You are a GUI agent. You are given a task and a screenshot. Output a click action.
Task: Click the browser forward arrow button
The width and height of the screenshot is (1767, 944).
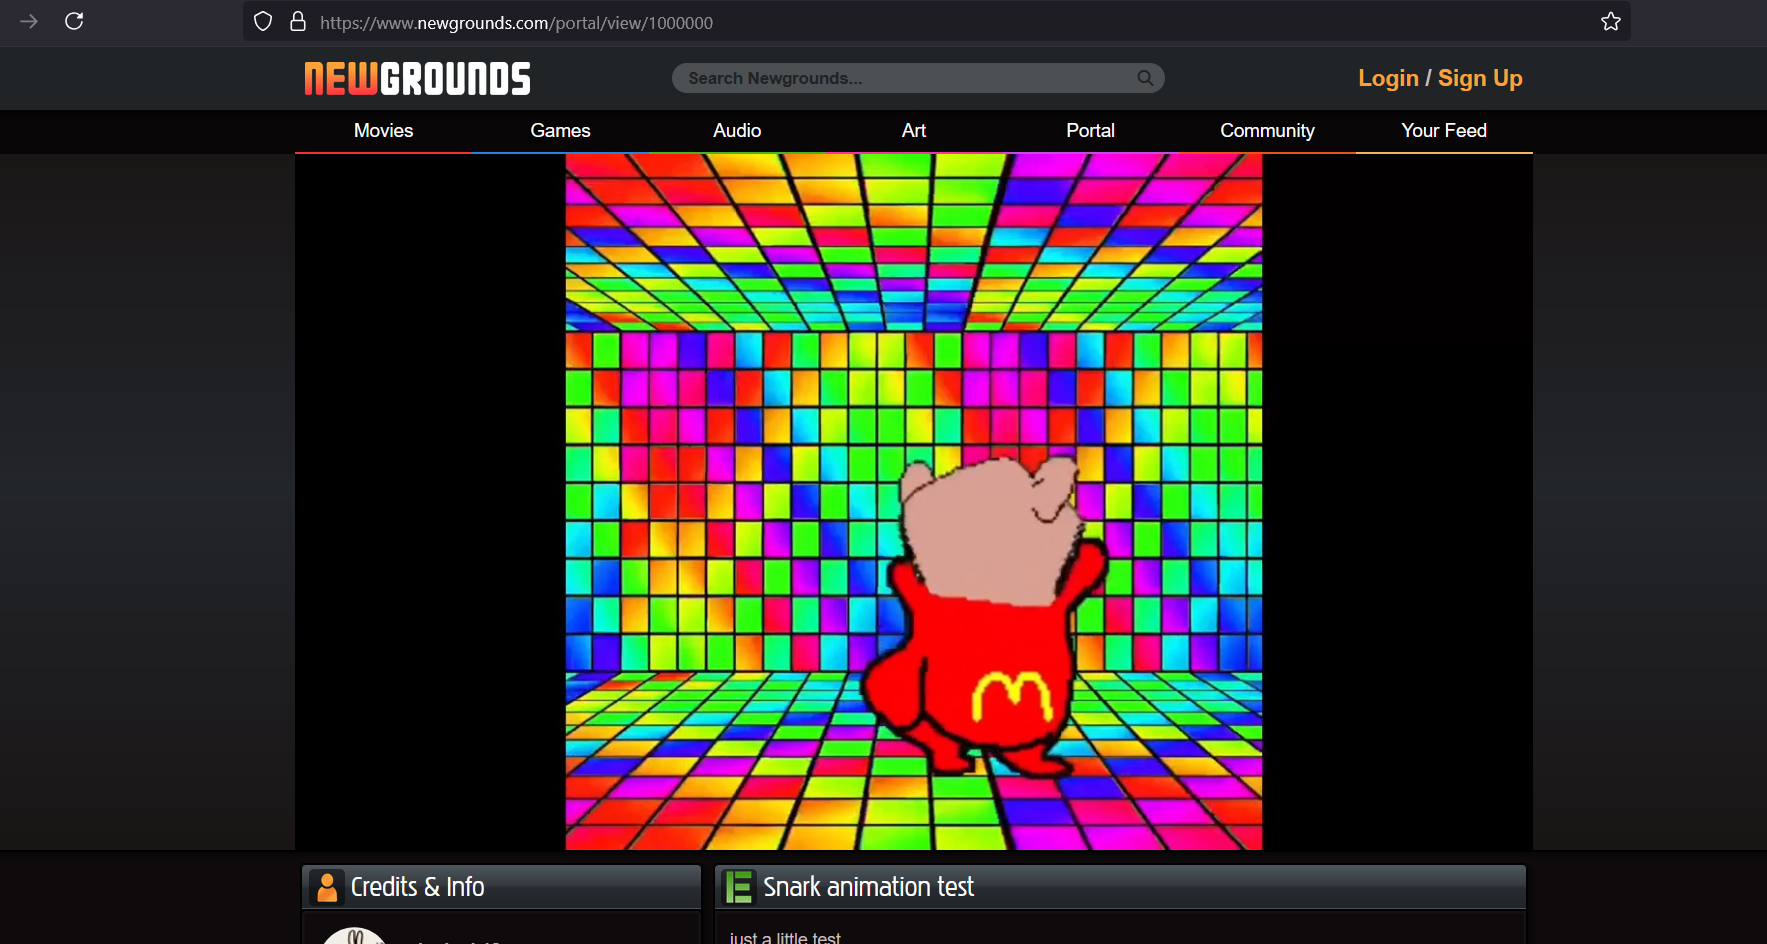(29, 21)
